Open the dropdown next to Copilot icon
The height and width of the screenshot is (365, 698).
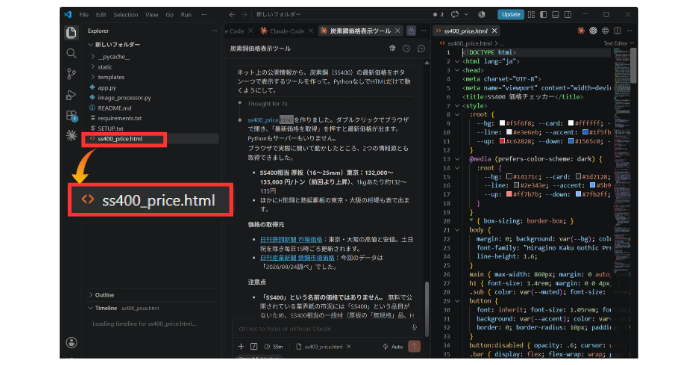click(466, 15)
